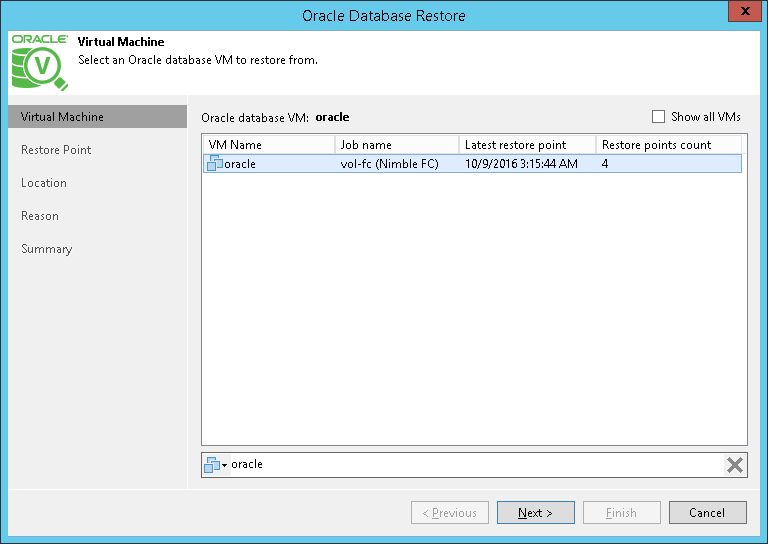Screen dimensions: 768x544
Task: Close the Oracle Database Restore window
Action: (745, 11)
